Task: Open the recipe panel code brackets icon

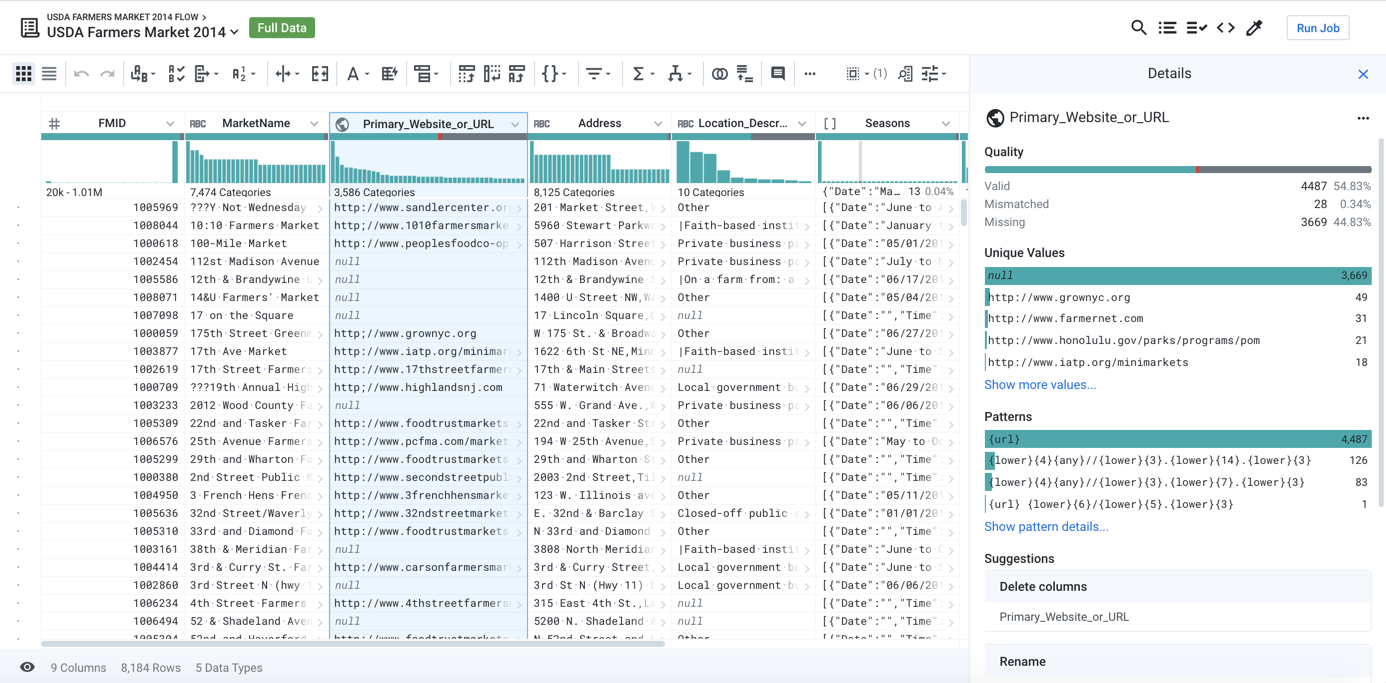Action: pyautogui.click(x=1226, y=28)
